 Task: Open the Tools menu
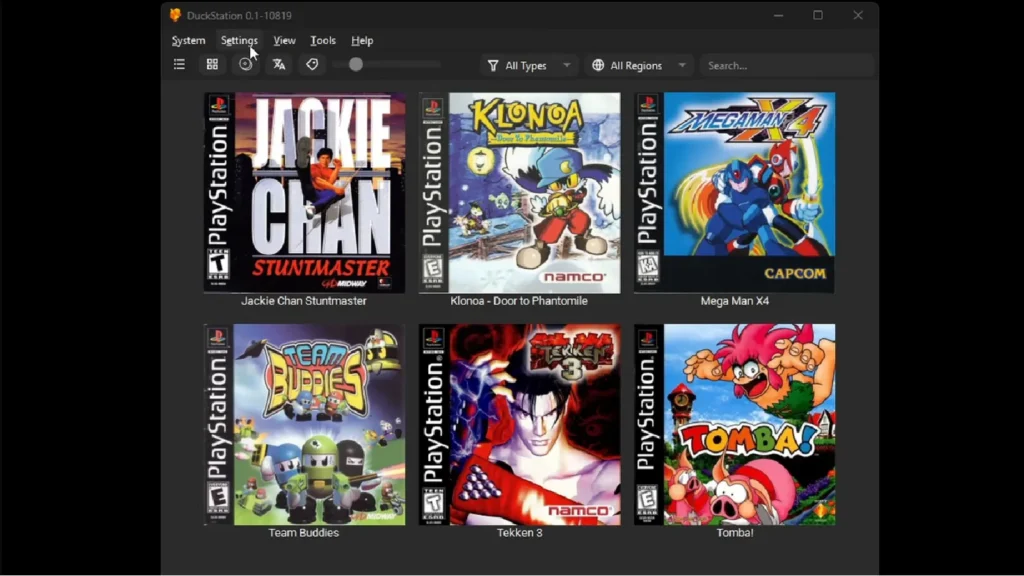323,40
